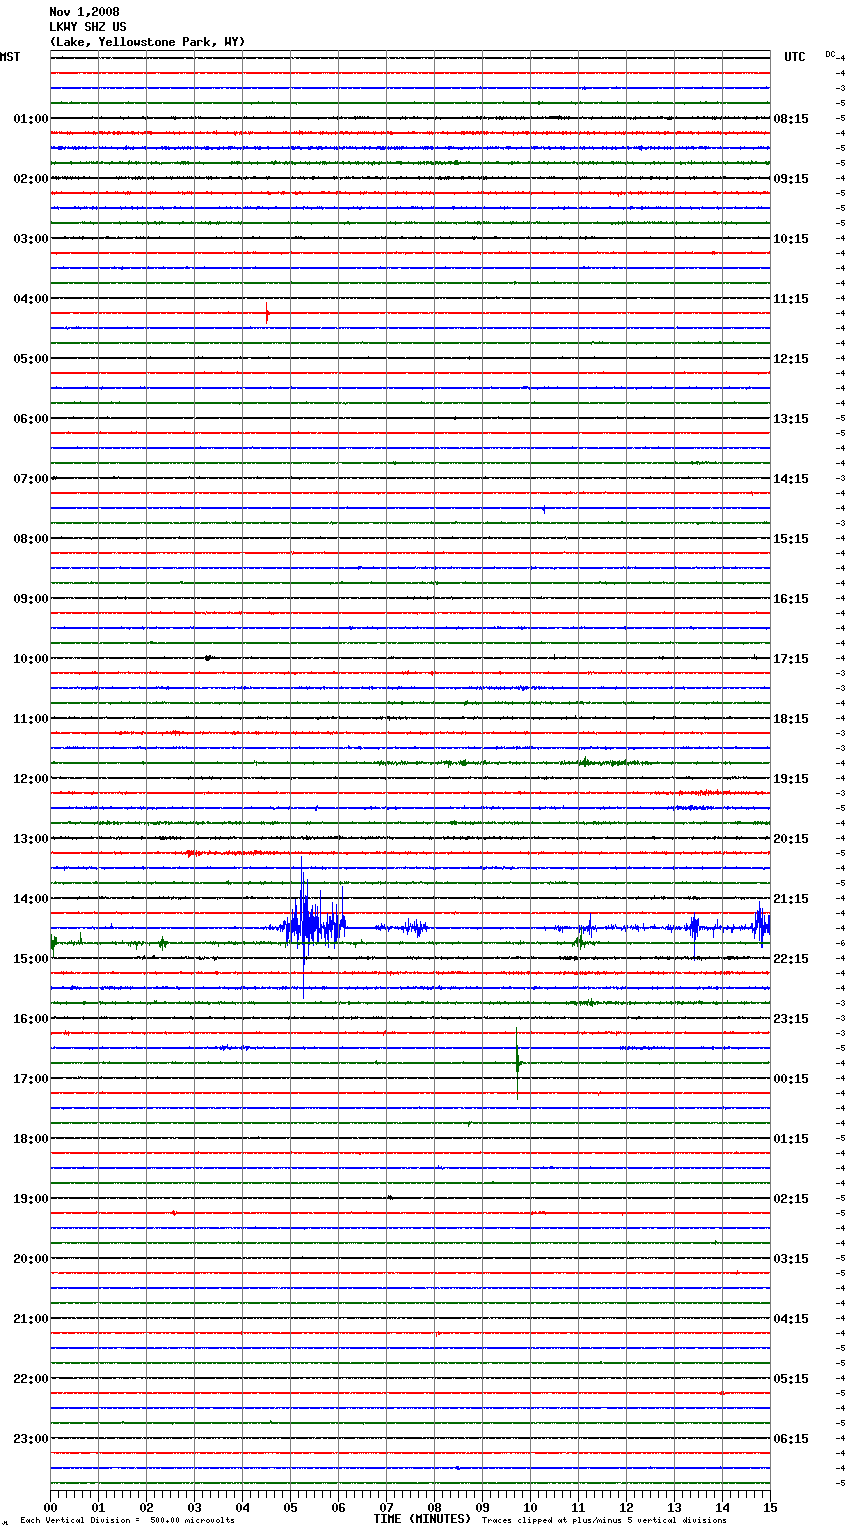
Task: Click the 06:15 UTC time label
Action: (791, 1439)
